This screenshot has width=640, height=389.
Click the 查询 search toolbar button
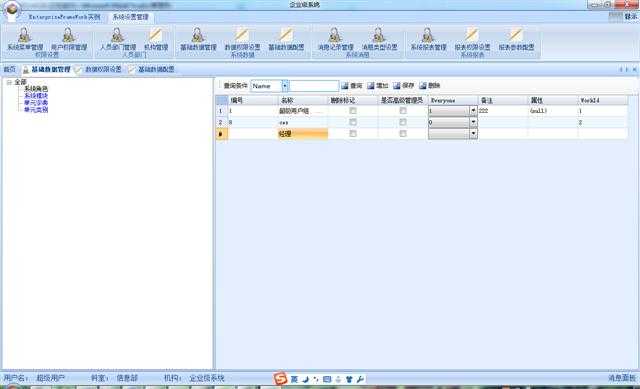pyautogui.click(x=352, y=85)
